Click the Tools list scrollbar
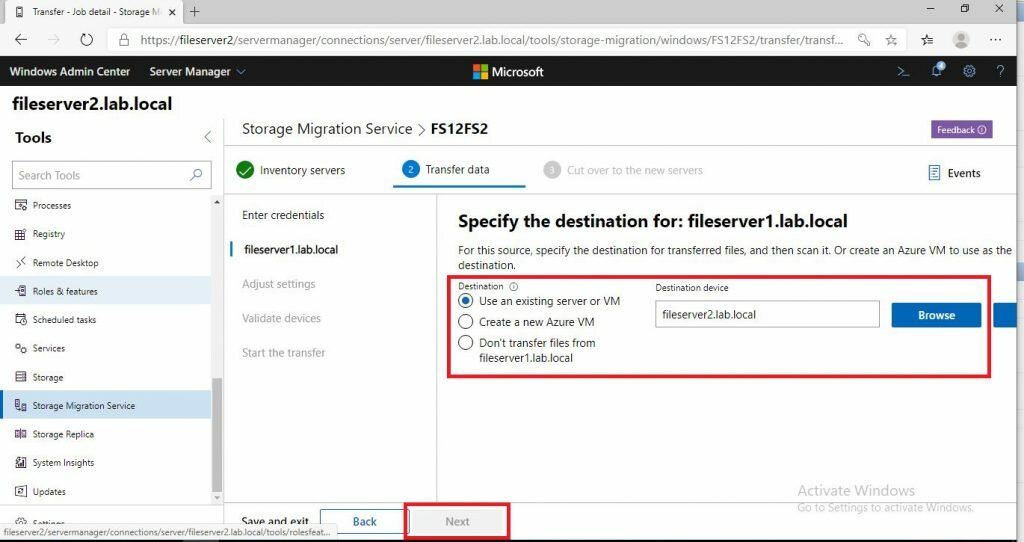The image size is (1024, 542). click(217, 434)
